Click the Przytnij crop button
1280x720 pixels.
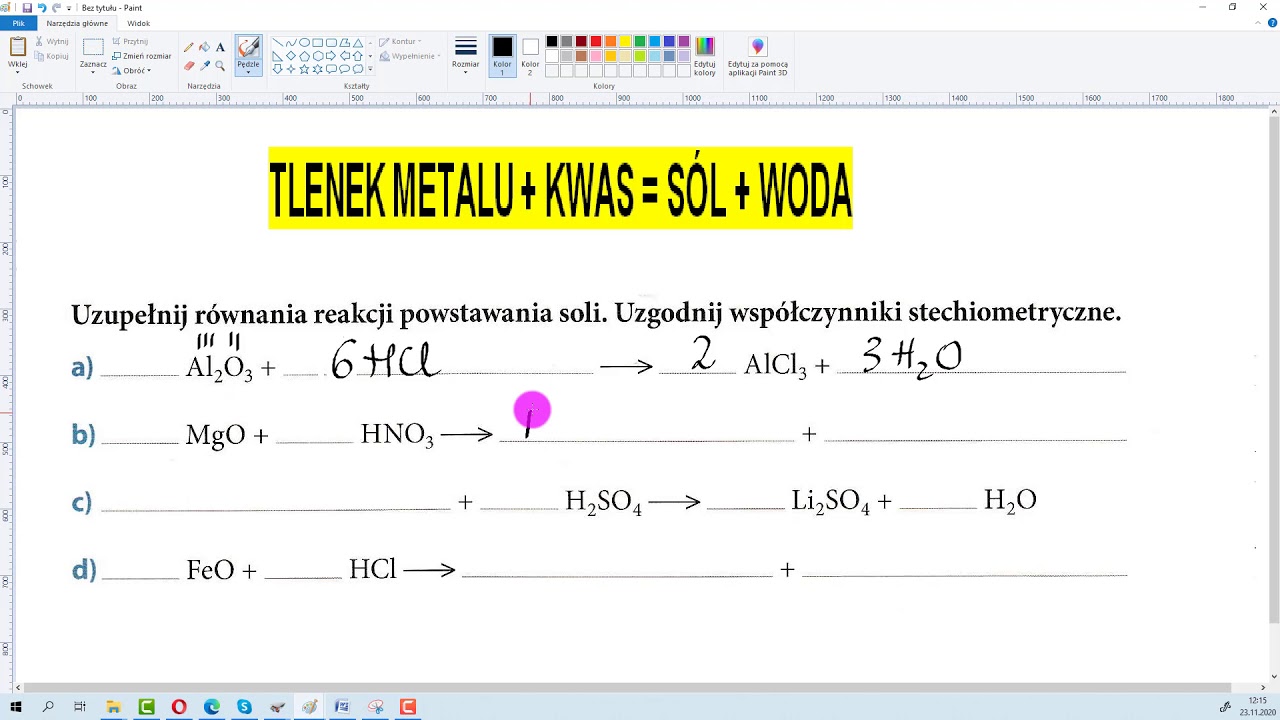coord(130,41)
